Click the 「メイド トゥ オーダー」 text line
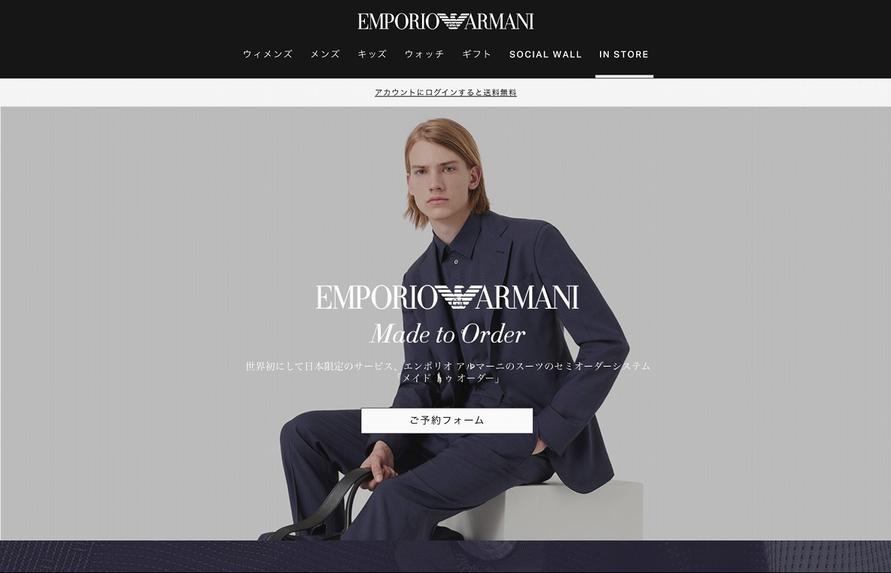The height and width of the screenshot is (573, 891). coord(448,379)
